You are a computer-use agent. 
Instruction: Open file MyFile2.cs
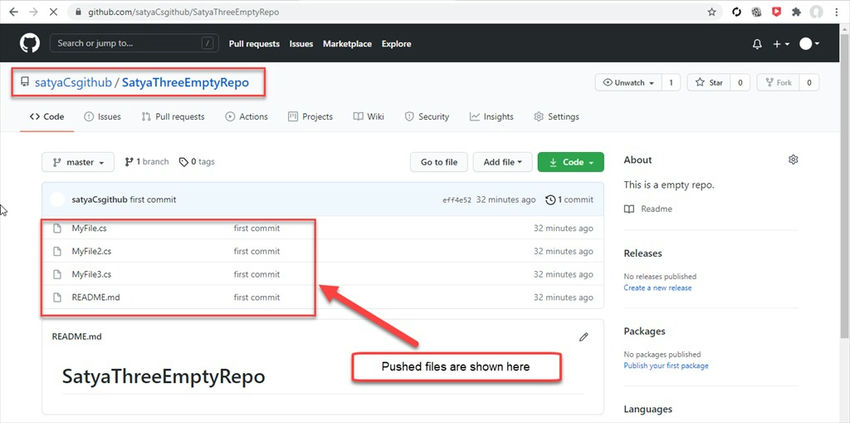(92, 251)
